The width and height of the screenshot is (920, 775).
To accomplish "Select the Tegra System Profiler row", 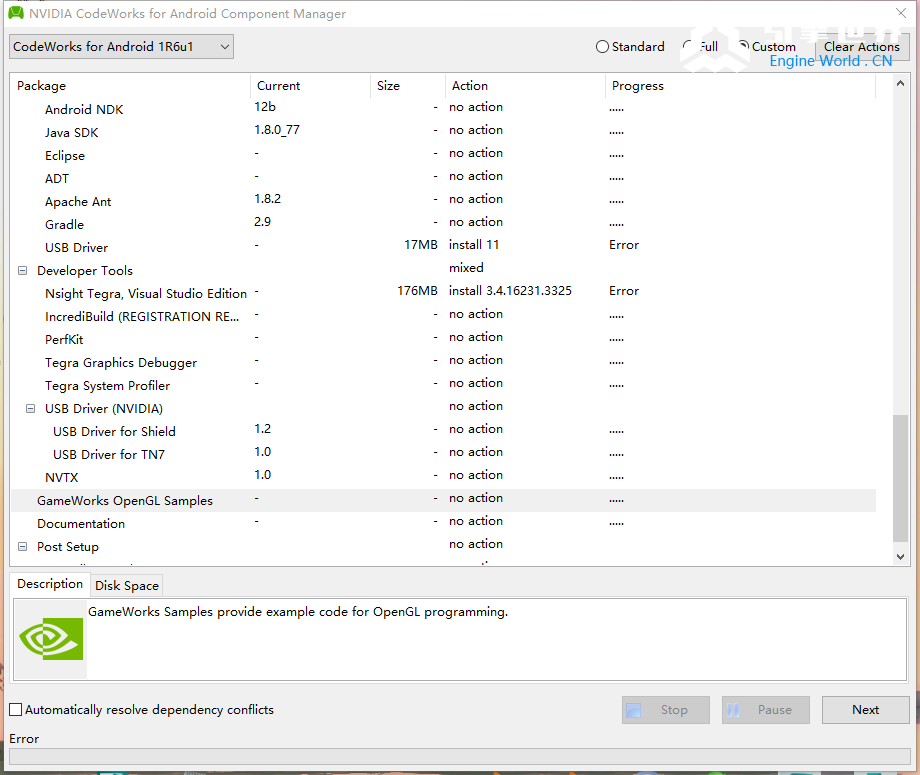I will [x=443, y=385].
